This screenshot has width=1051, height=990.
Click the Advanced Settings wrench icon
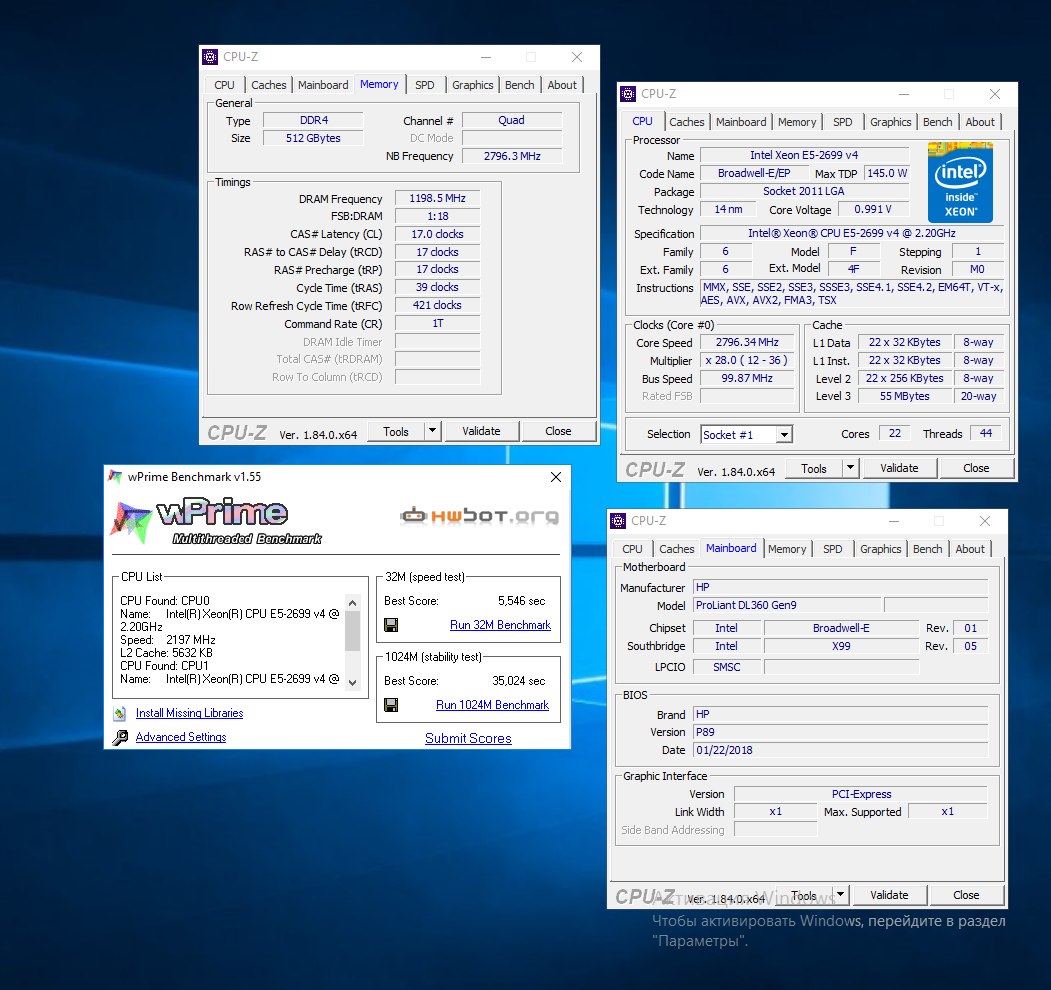(120, 737)
